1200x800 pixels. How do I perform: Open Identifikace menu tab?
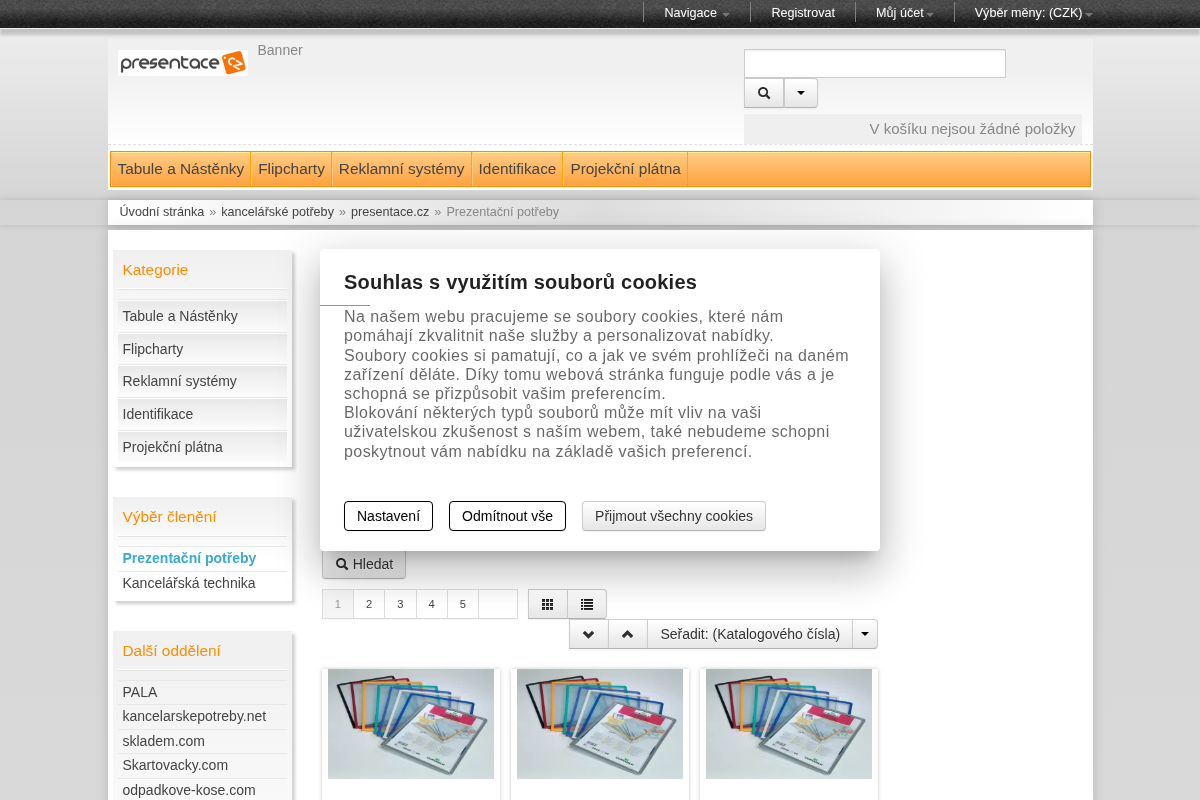pyautogui.click(x=517, y=169)
